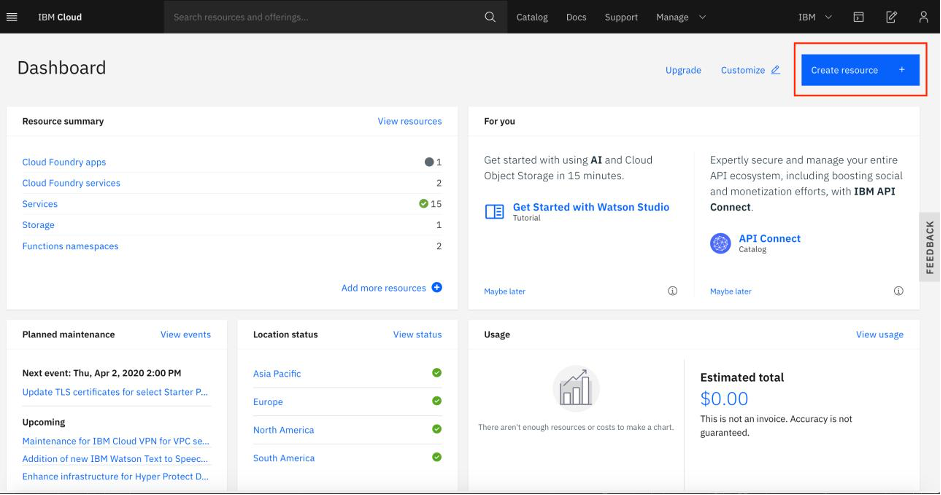This screenshot has height=495, width=941.
Task: Open Get Started with Watson Studio tutorial
Action: pyautogui.click(x=591, y=207)
